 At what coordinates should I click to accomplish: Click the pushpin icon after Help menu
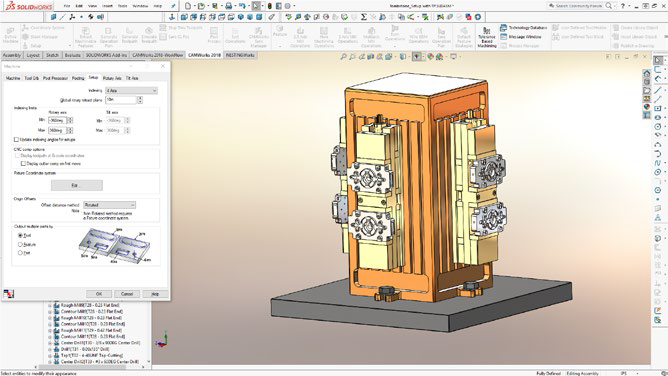click(173, 6)
